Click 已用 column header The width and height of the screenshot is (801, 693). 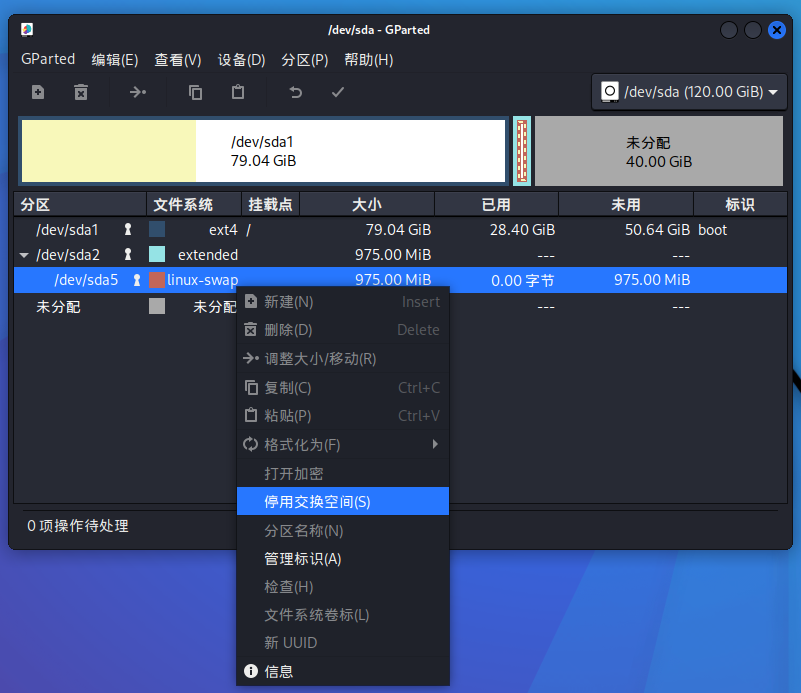(x=496, y=205)
